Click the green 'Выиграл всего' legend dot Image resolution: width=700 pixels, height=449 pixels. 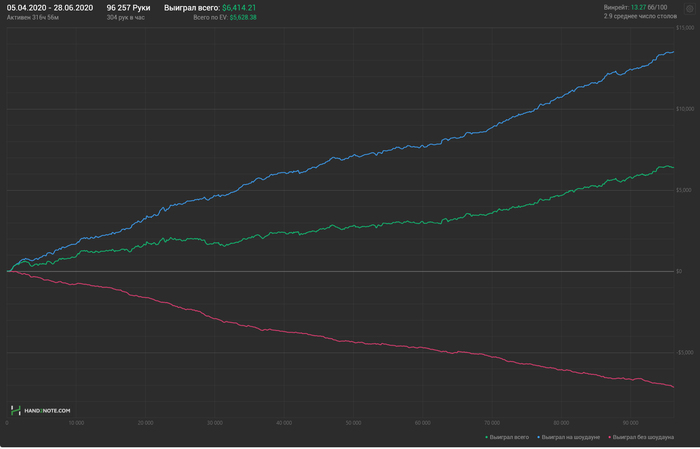coord(487,437)
